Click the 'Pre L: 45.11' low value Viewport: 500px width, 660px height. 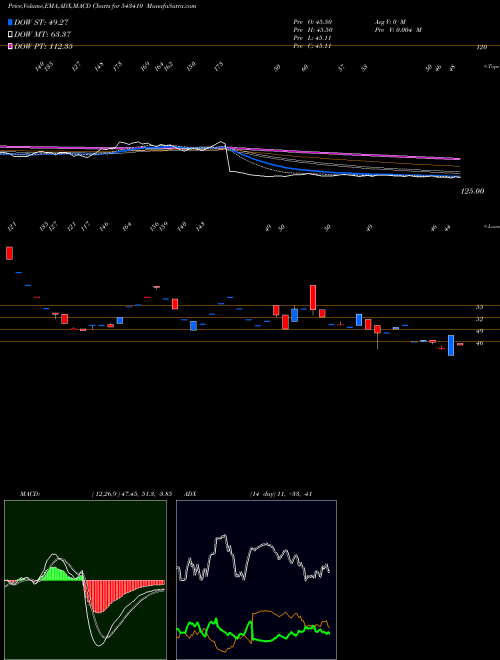pos(312,38)
